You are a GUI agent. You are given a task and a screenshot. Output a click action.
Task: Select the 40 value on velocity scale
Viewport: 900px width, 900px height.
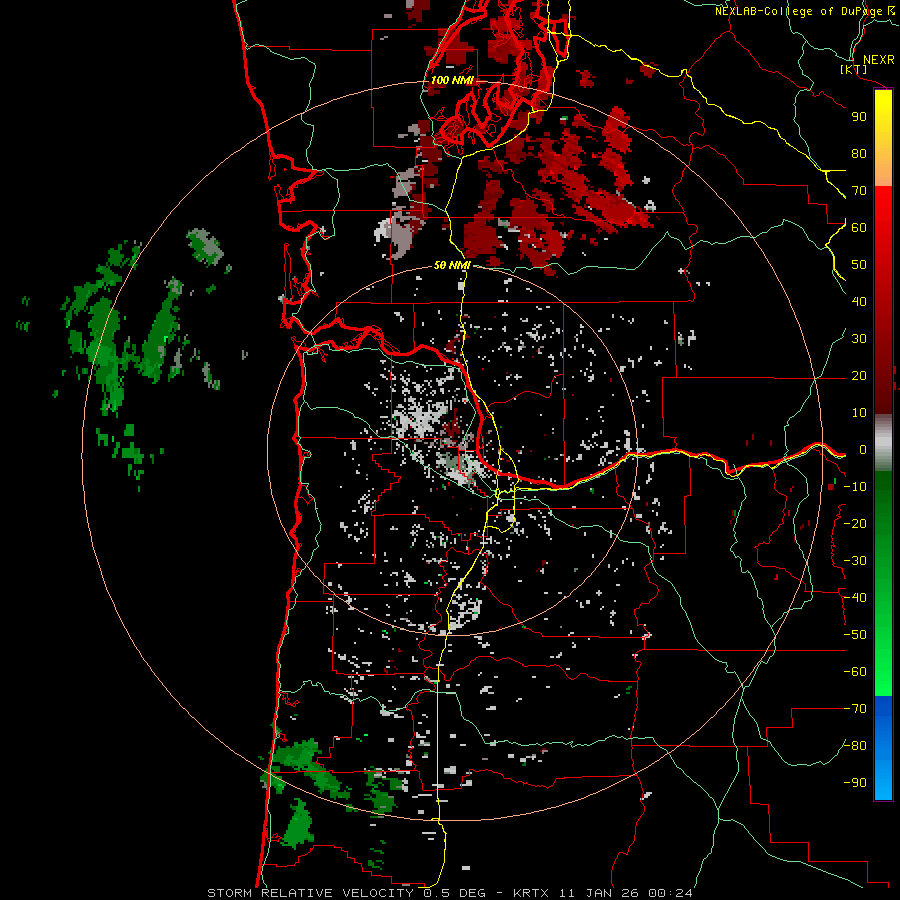tap(859, 302)
